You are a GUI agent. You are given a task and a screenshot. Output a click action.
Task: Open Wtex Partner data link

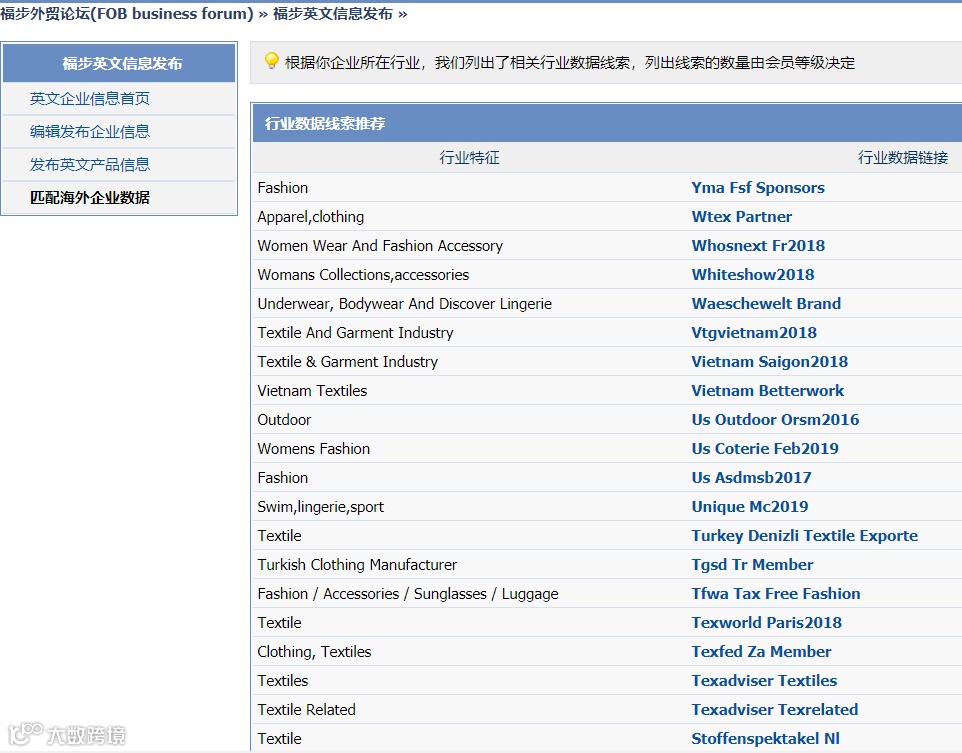click(741, 217)
